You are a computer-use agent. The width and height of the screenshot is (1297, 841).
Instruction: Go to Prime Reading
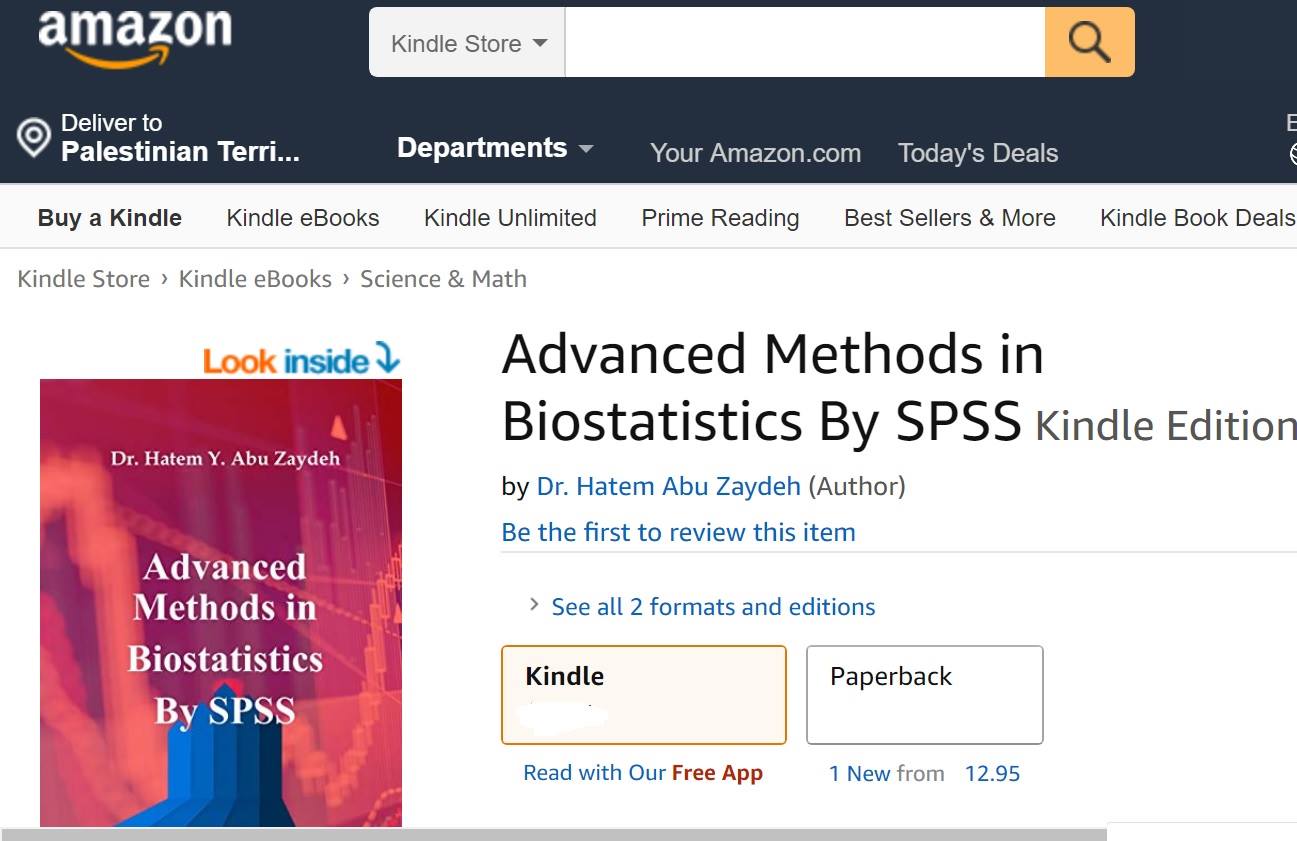click(720, 218)
